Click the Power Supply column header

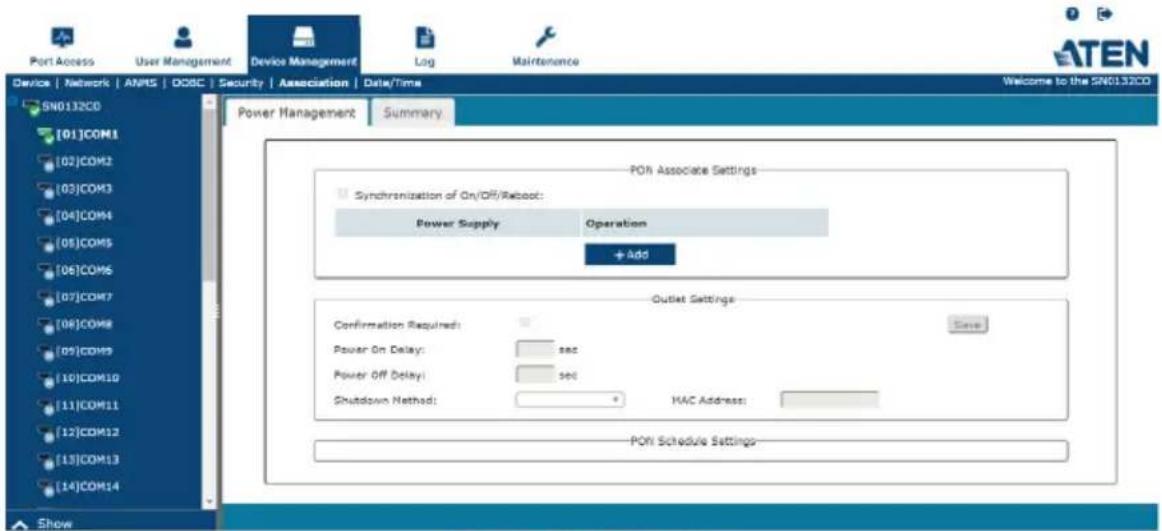pyautogui.click(x=457, y=223)
